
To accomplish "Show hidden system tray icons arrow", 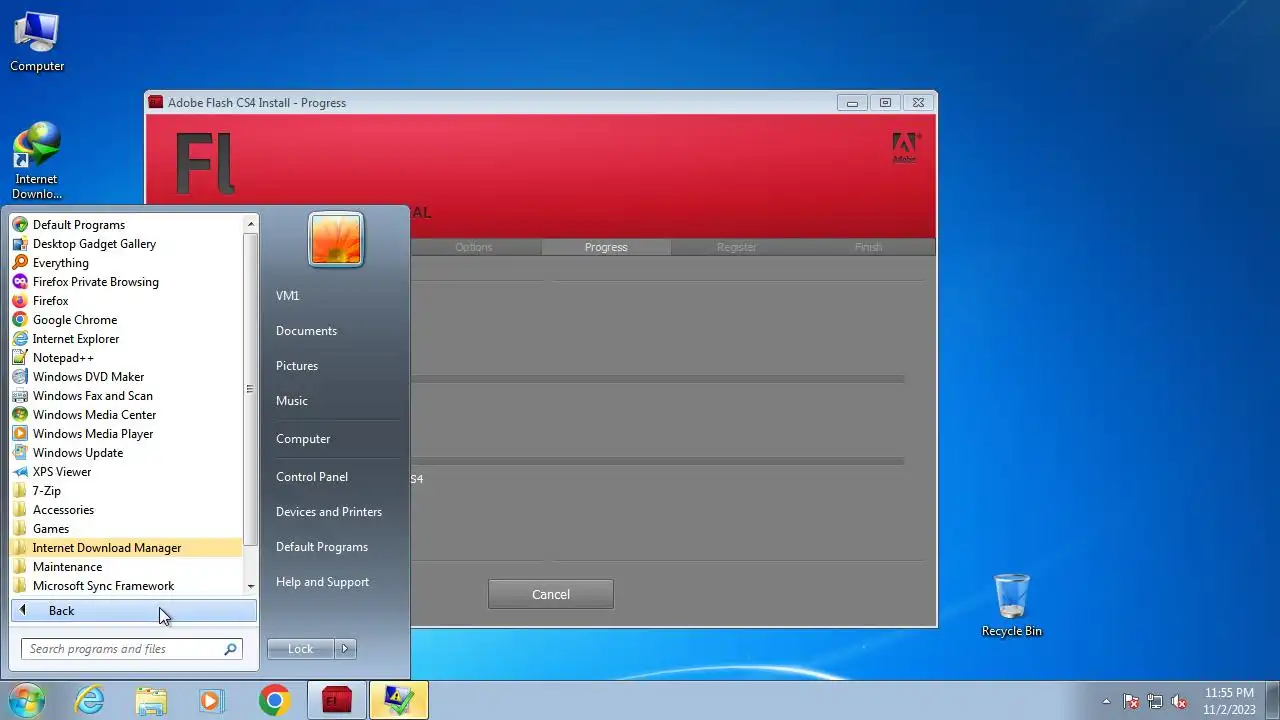I will click(1106, 701).
